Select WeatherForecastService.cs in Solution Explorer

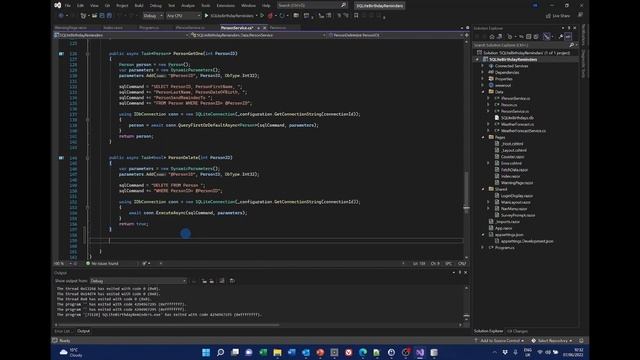pos(523,131)
